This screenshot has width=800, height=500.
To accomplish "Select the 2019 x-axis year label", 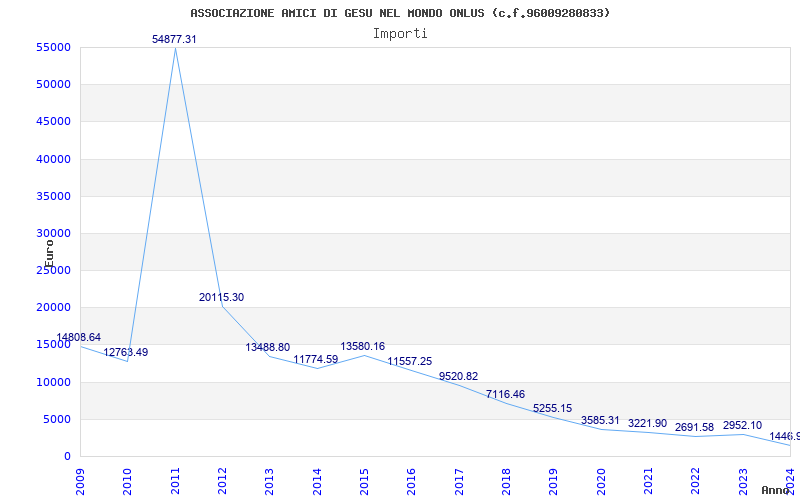I will click(x=554, y=482).
